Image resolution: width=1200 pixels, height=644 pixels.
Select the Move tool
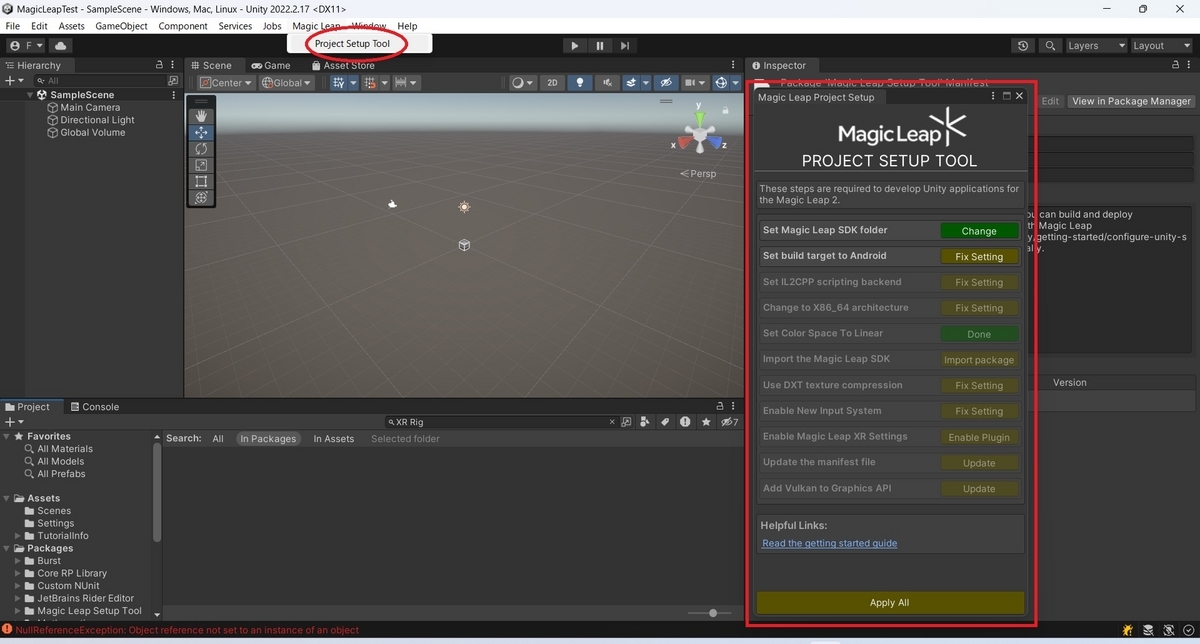[x=200, y=132]
